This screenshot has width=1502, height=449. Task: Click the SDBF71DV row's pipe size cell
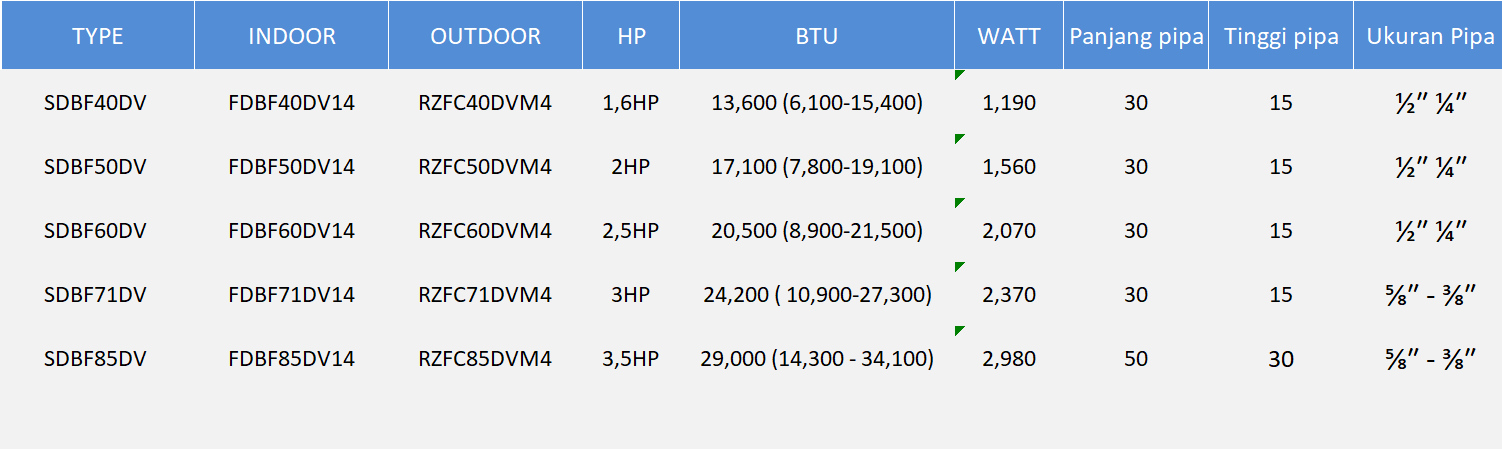1429,295
